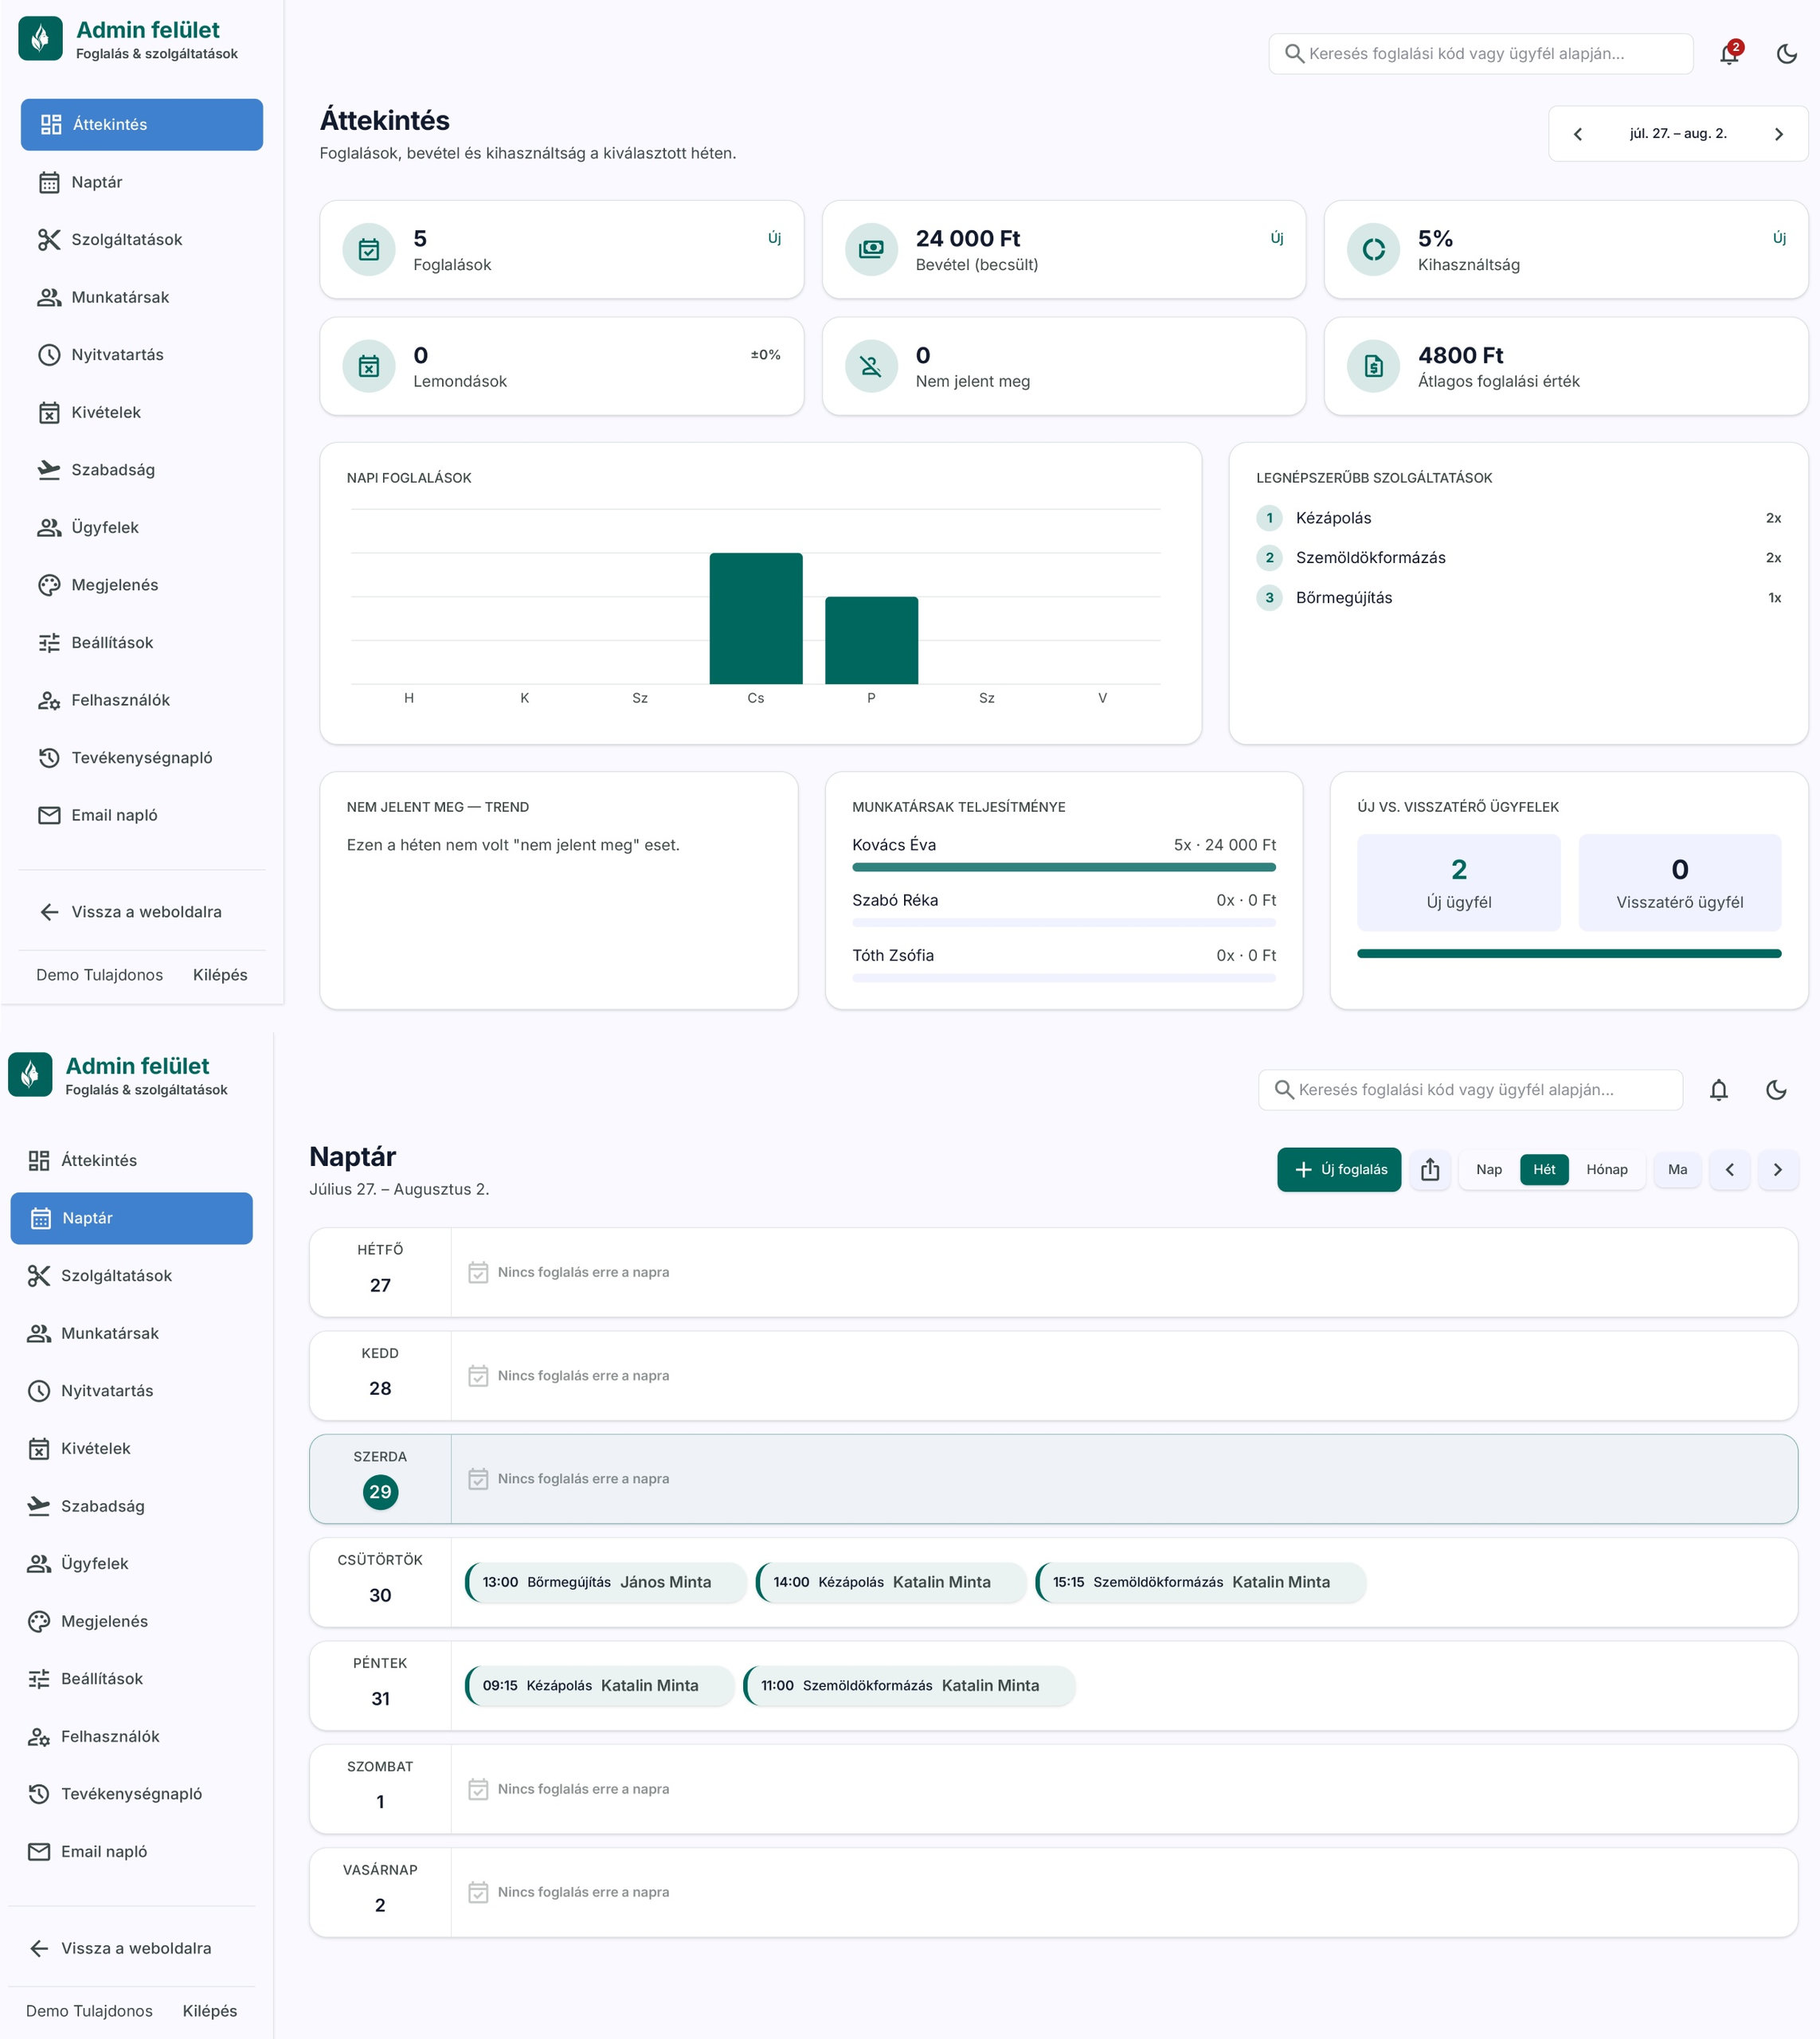The width and height of the screenshot is (1820, 2039).
Task: Switch calendar to Hét view
Action: (x=1544, y=1170)
